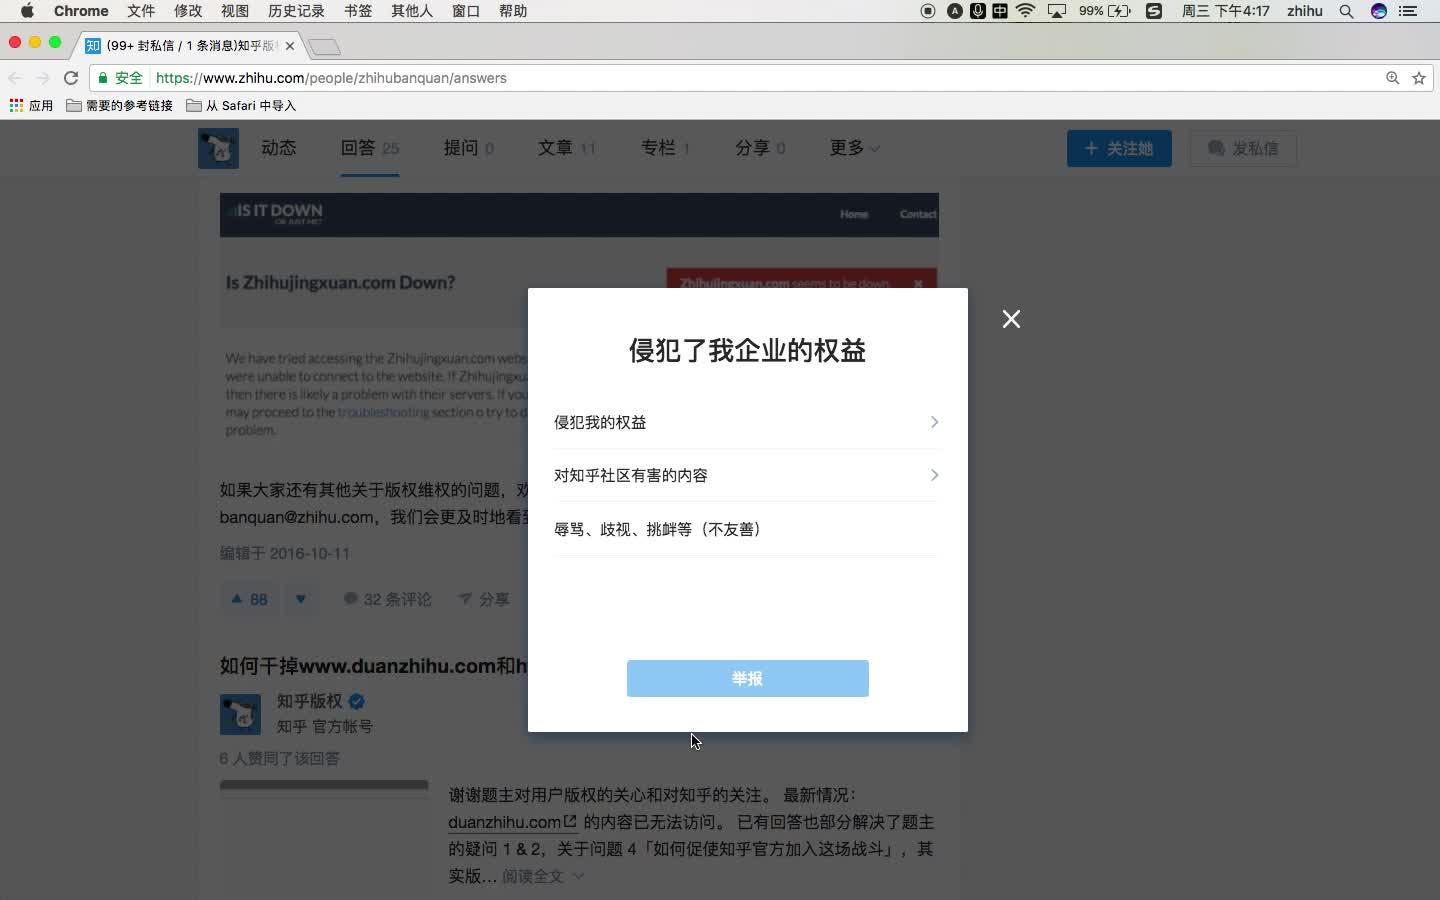This screenshot has height=900, width=1440.
Task: Click the microphone icon in menu bar
Action: point(977,11)
